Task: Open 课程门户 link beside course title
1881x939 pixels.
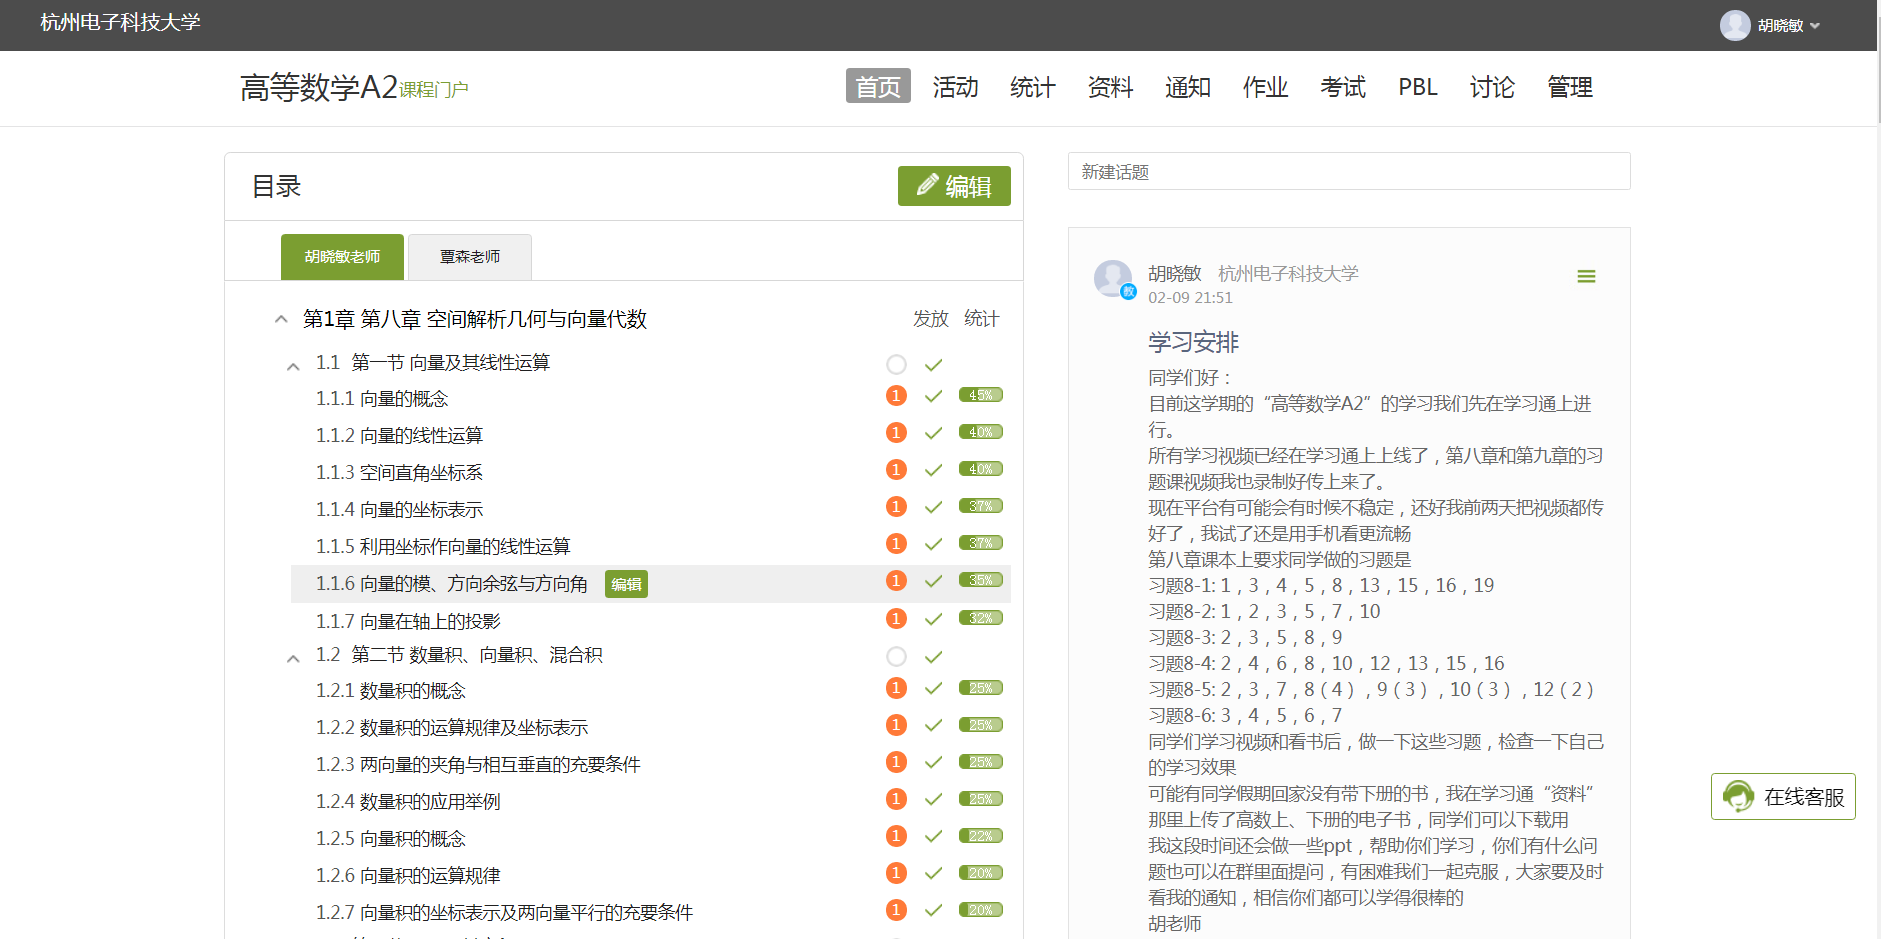Action: 434,90
